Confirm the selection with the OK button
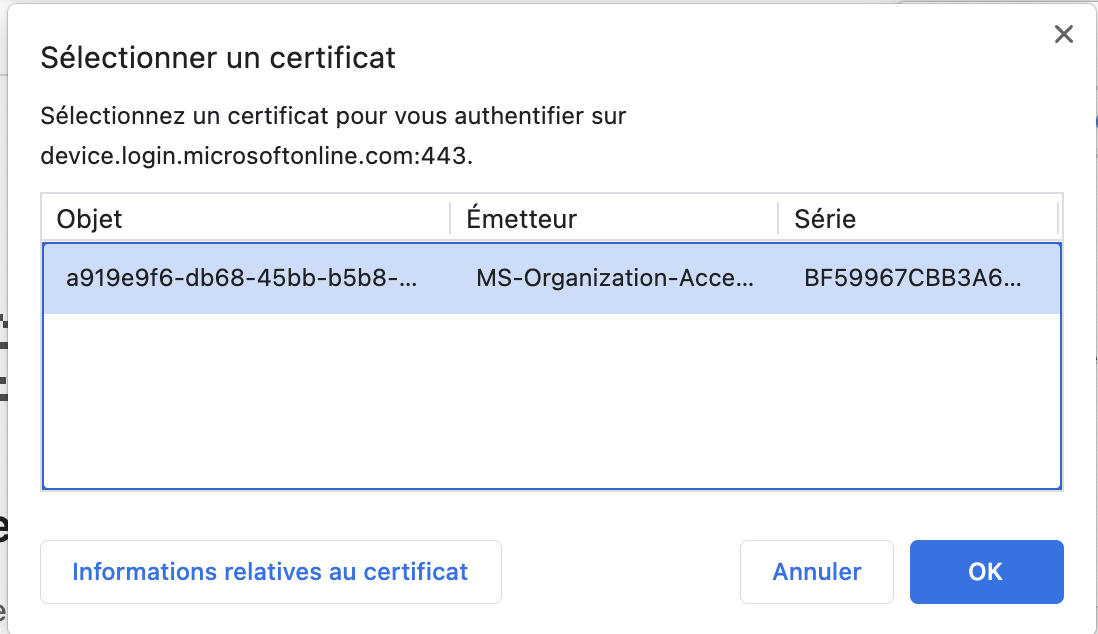The image size is (1098, 634). [x=985, y=572]
